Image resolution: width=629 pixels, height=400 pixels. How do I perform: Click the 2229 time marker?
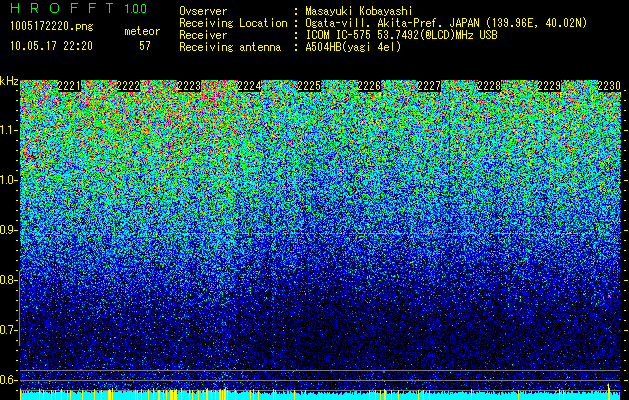pyautogui.click(x=549, y=86)
